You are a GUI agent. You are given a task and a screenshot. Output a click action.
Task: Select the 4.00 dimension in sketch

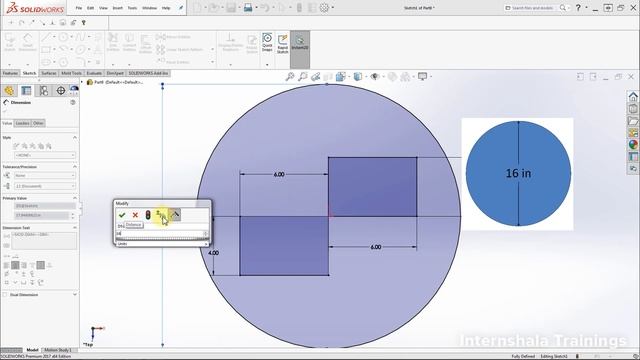[x=213, y=253]
